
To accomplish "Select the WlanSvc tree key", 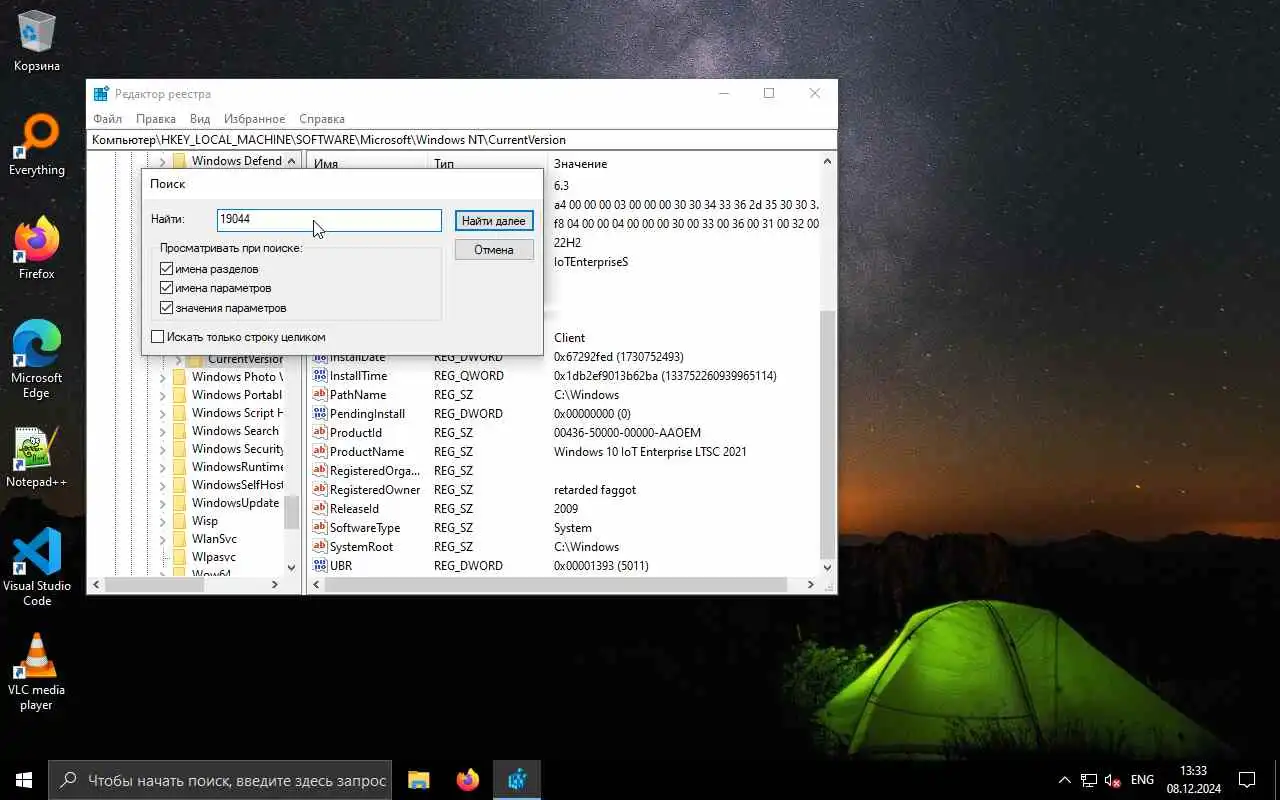I will (x=214, y=539).
